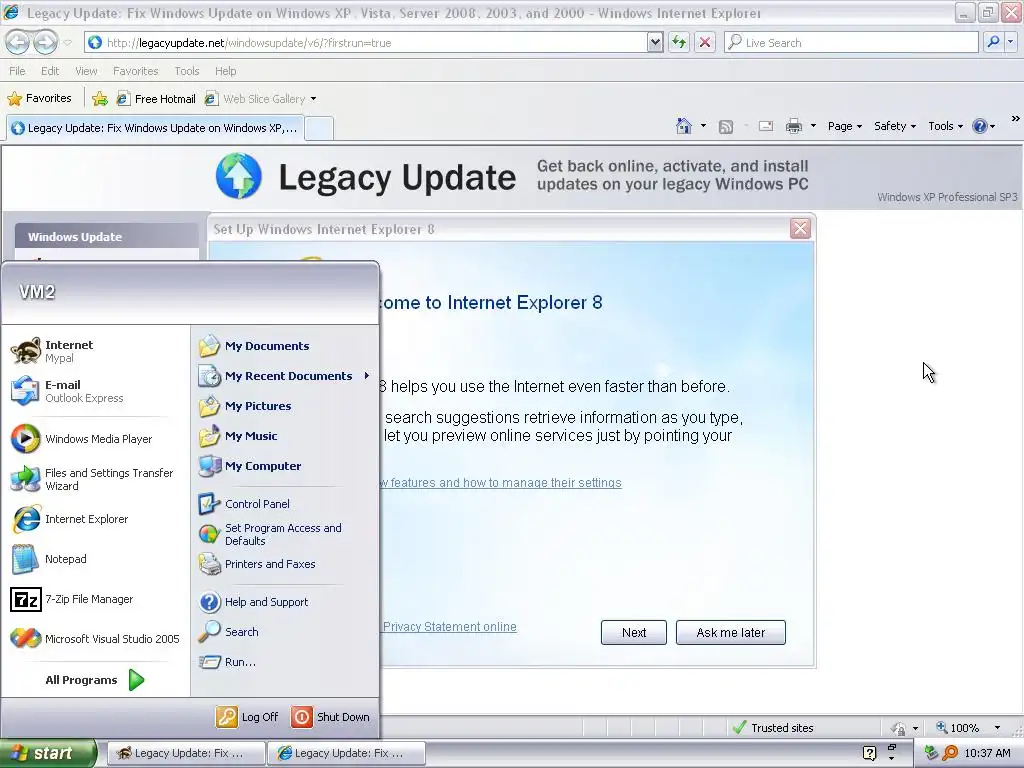Click Next in IE8 setup dialog
This screenshot has height=768, width=1024.
tap(633, 632)
